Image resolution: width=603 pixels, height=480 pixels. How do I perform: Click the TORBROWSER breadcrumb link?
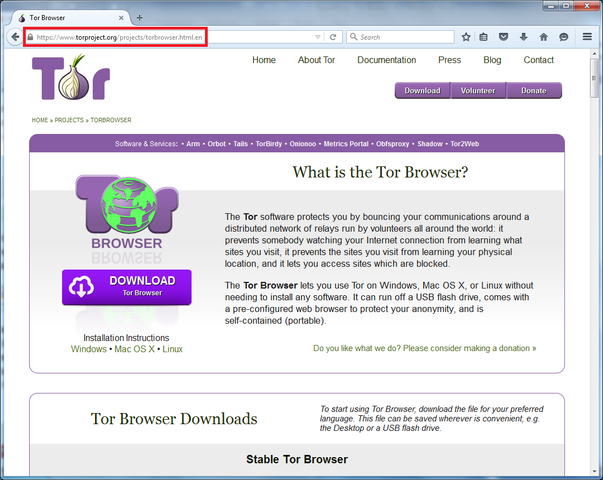[x=111, y=120]
